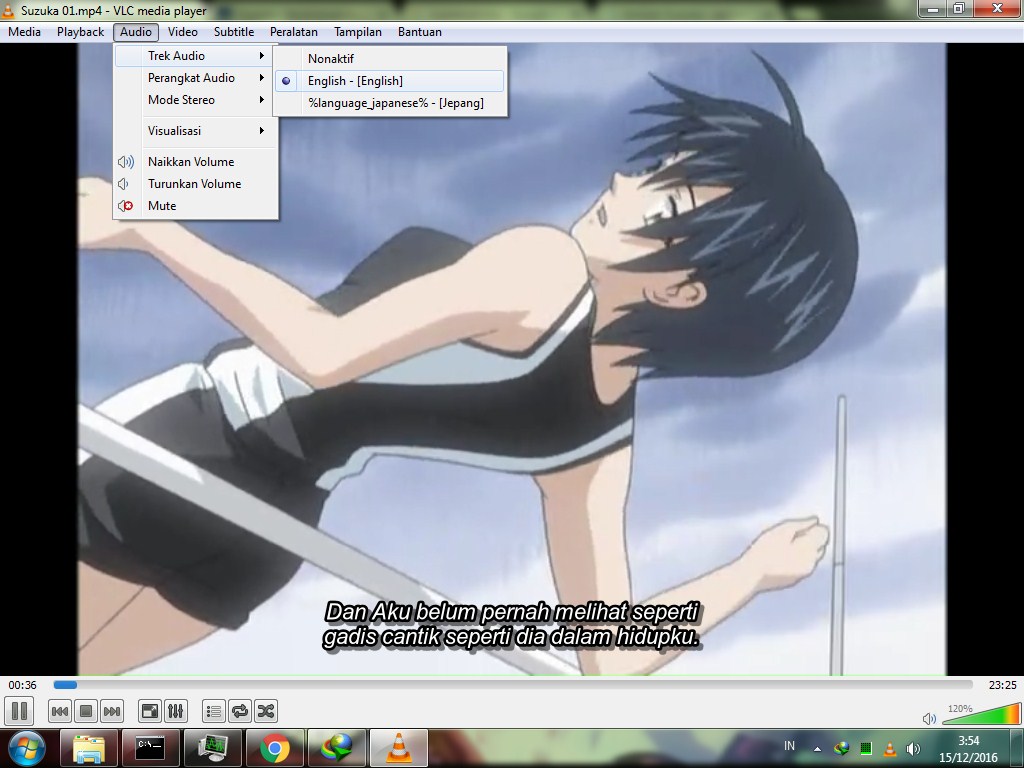
Task: Toggle fullscreen video mode
Action: coord(150,711)
